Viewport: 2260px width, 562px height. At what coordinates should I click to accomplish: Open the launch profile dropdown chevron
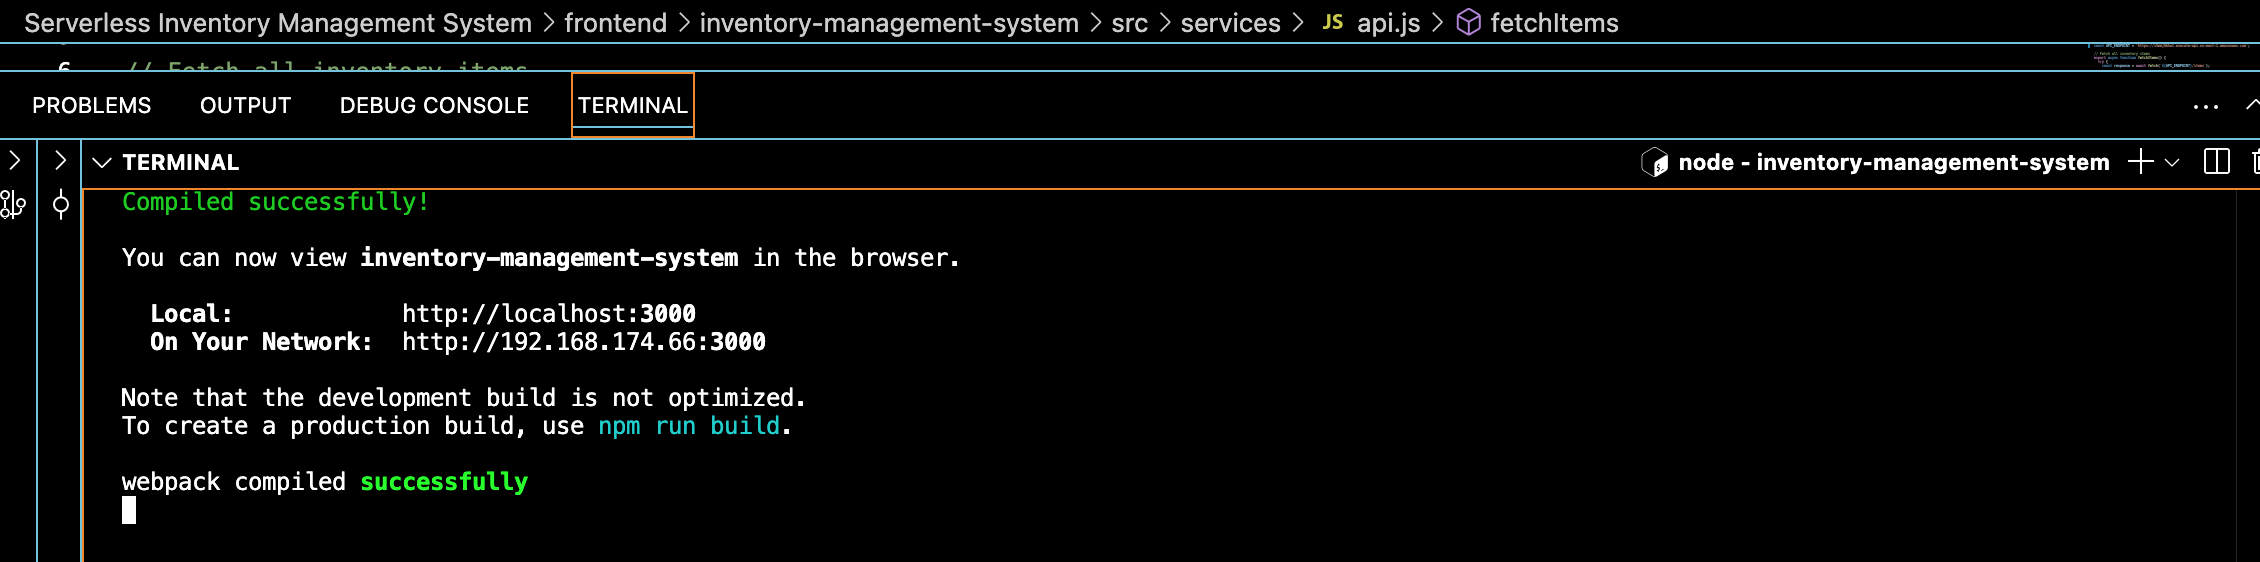[2172, 162]
